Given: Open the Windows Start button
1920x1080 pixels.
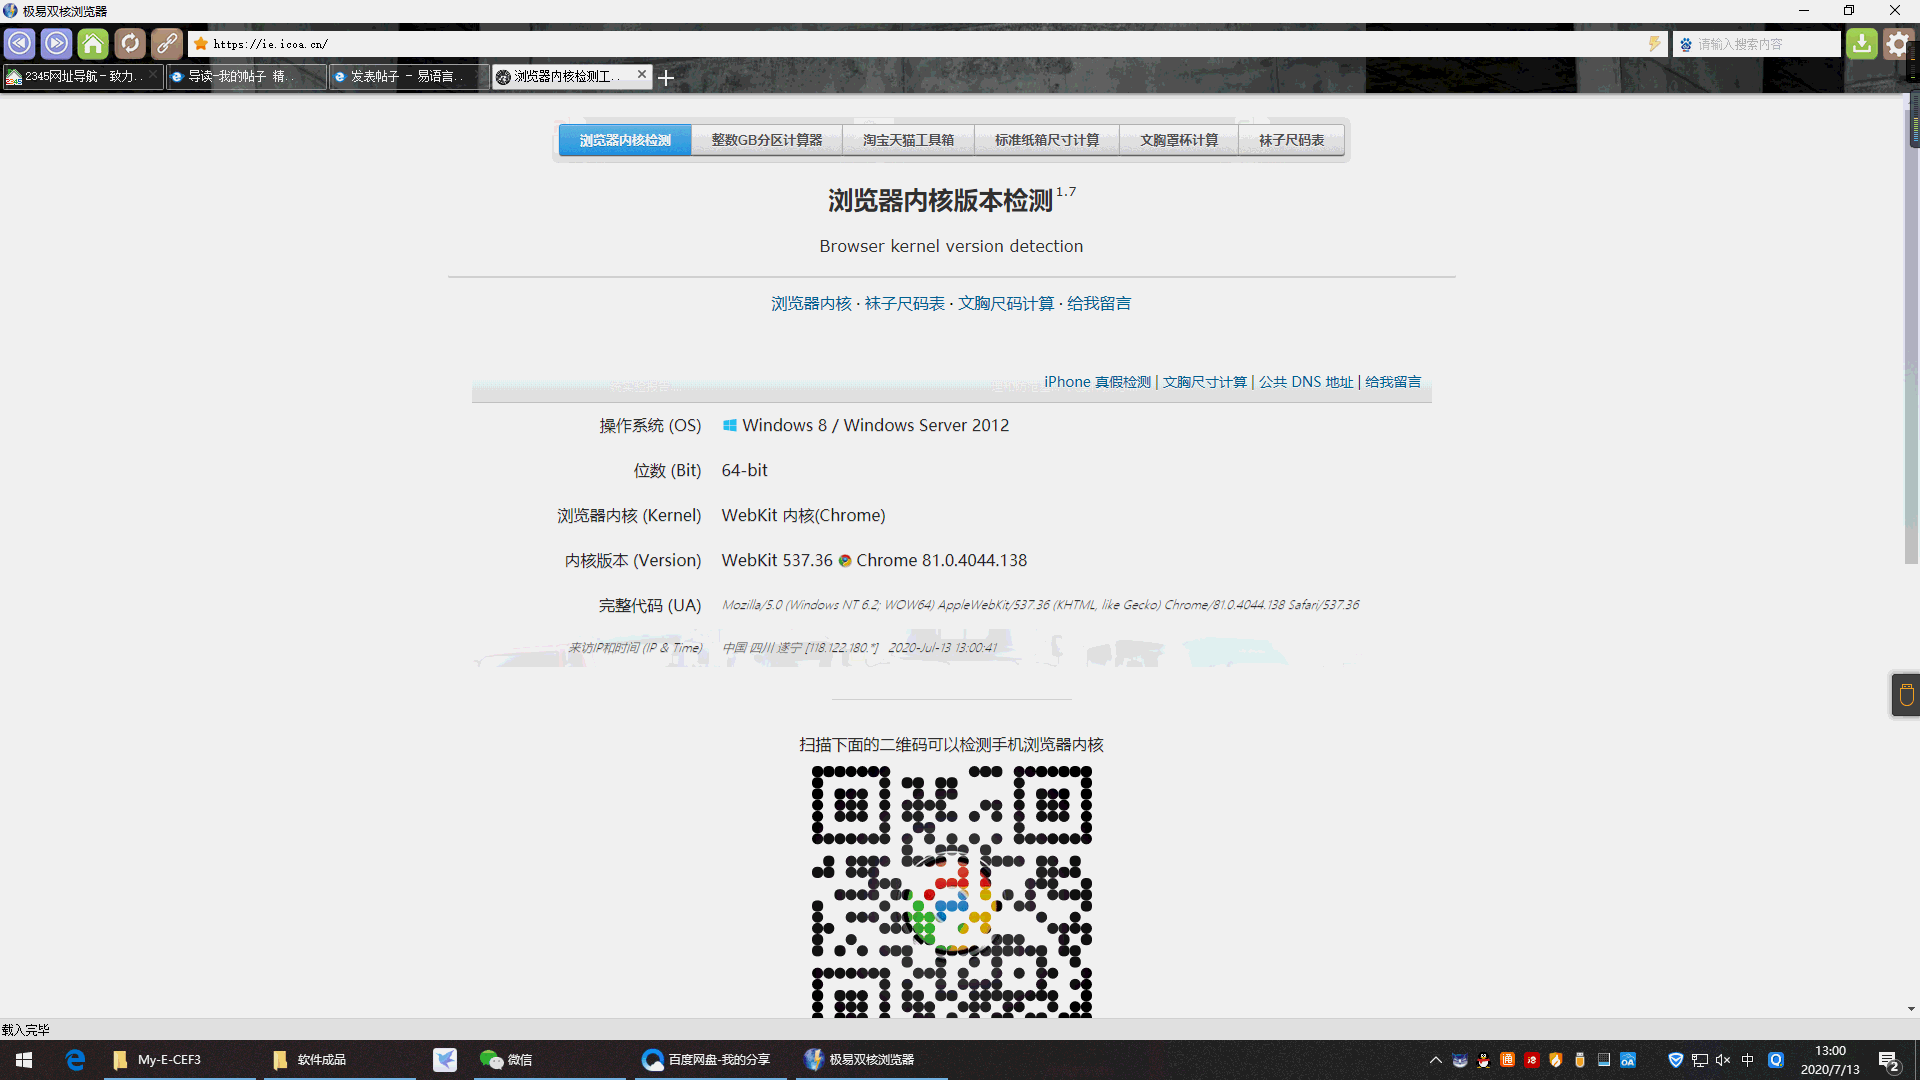Looking at the screenshot, I should (24, 1059).
